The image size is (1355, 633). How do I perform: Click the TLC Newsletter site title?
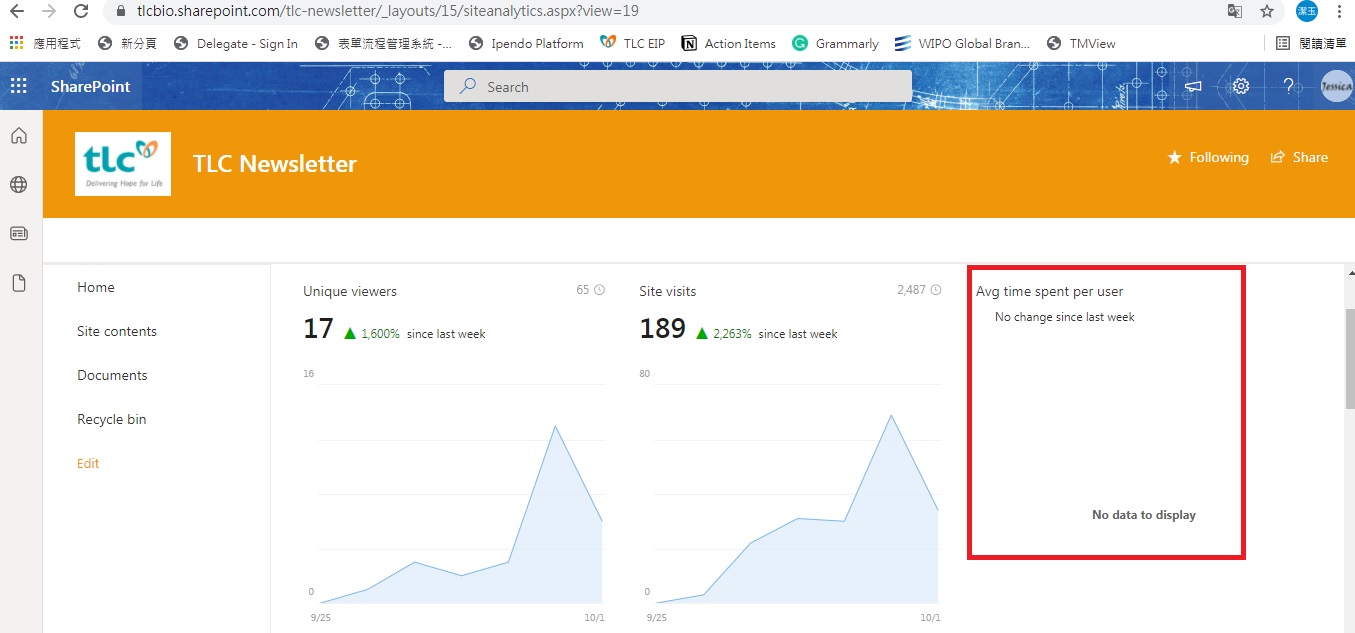275,164
